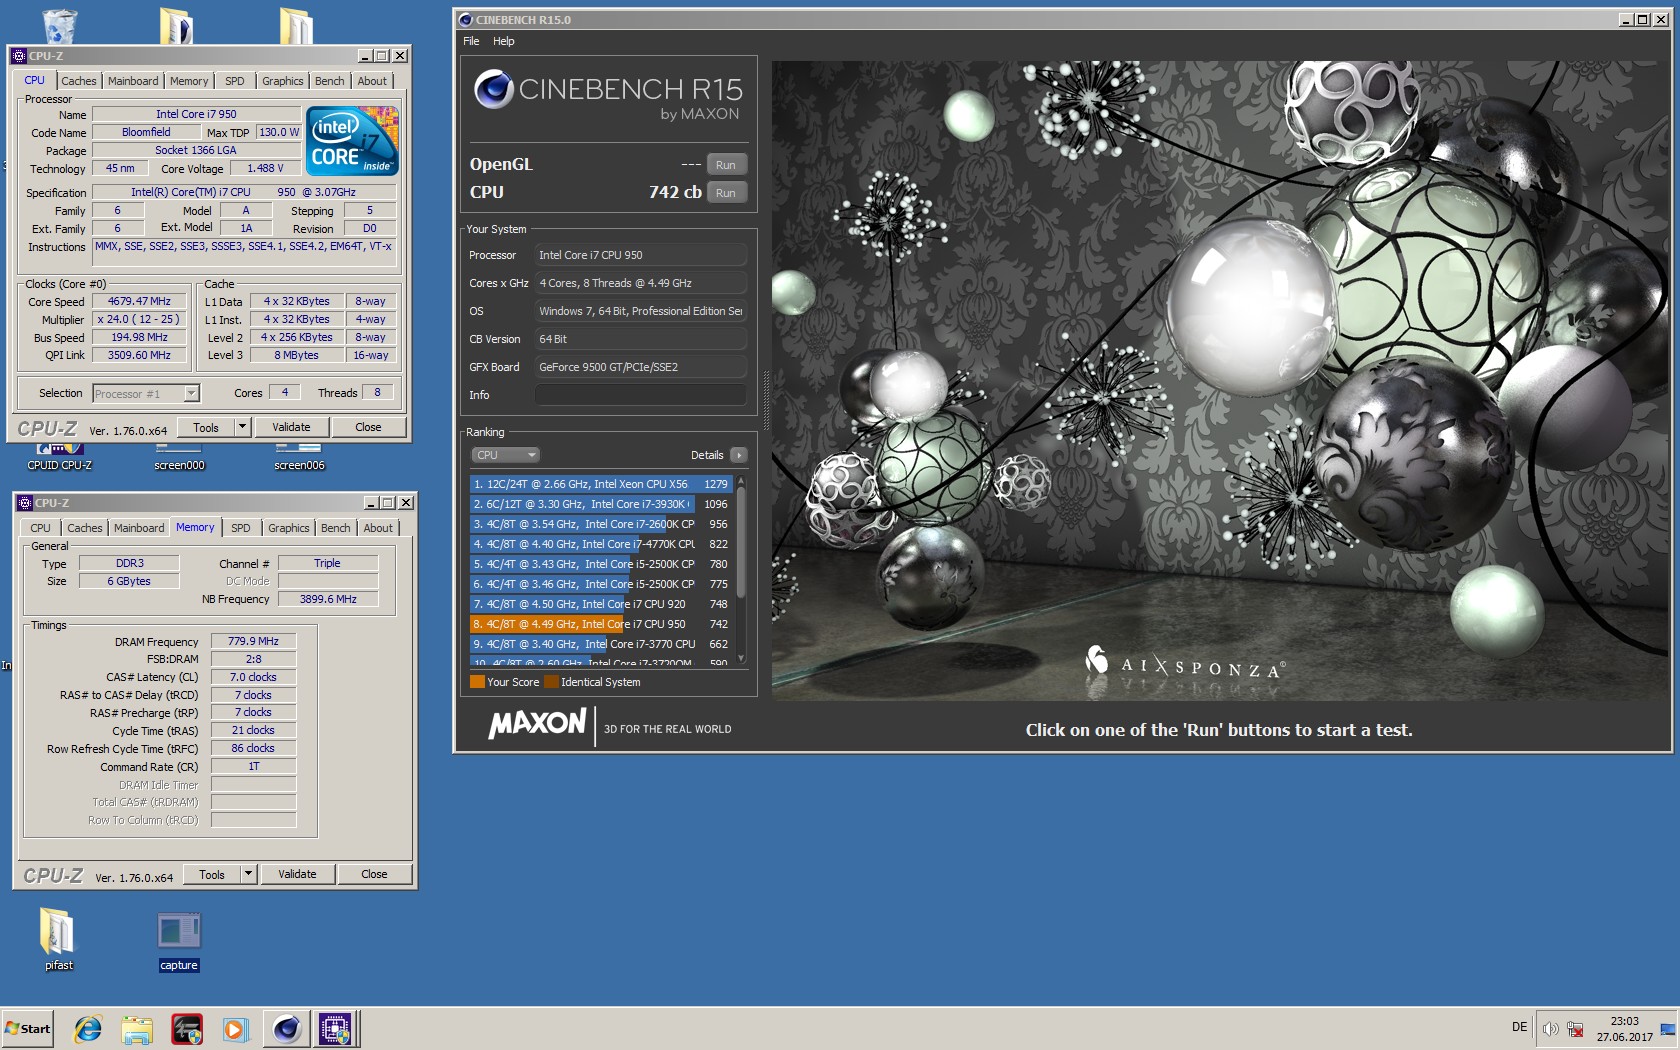Open the Recycle Bin desktop icon

60,25
